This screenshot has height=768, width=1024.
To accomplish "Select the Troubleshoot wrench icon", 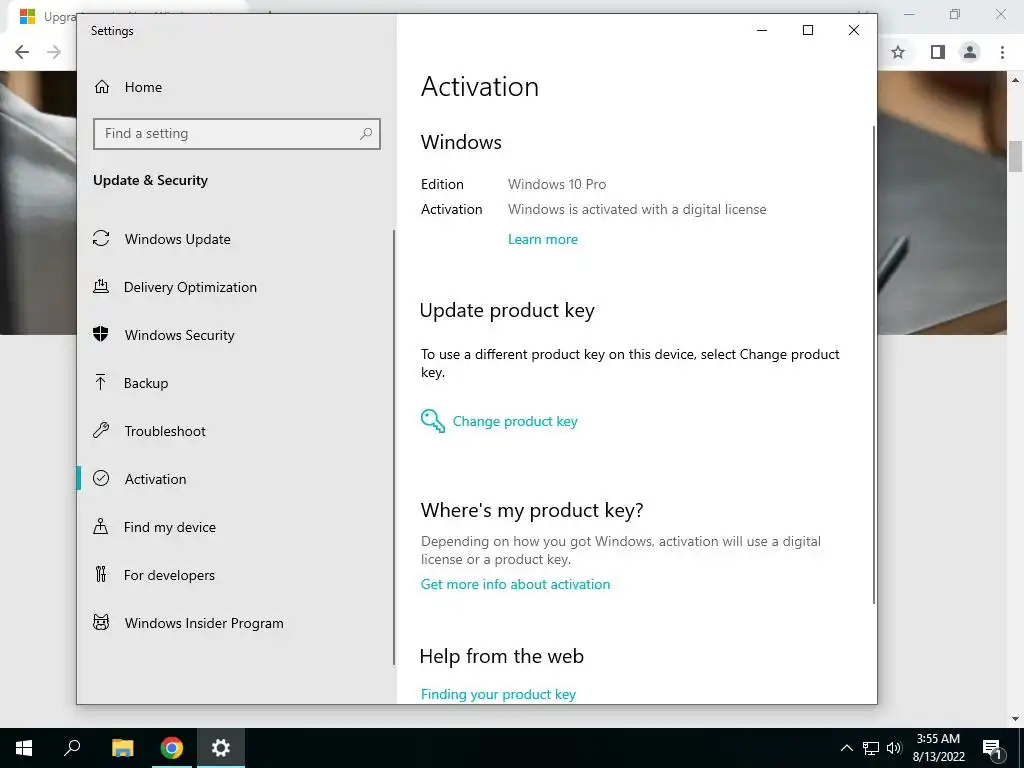I will pyautogui.click(x=101, y=430).
